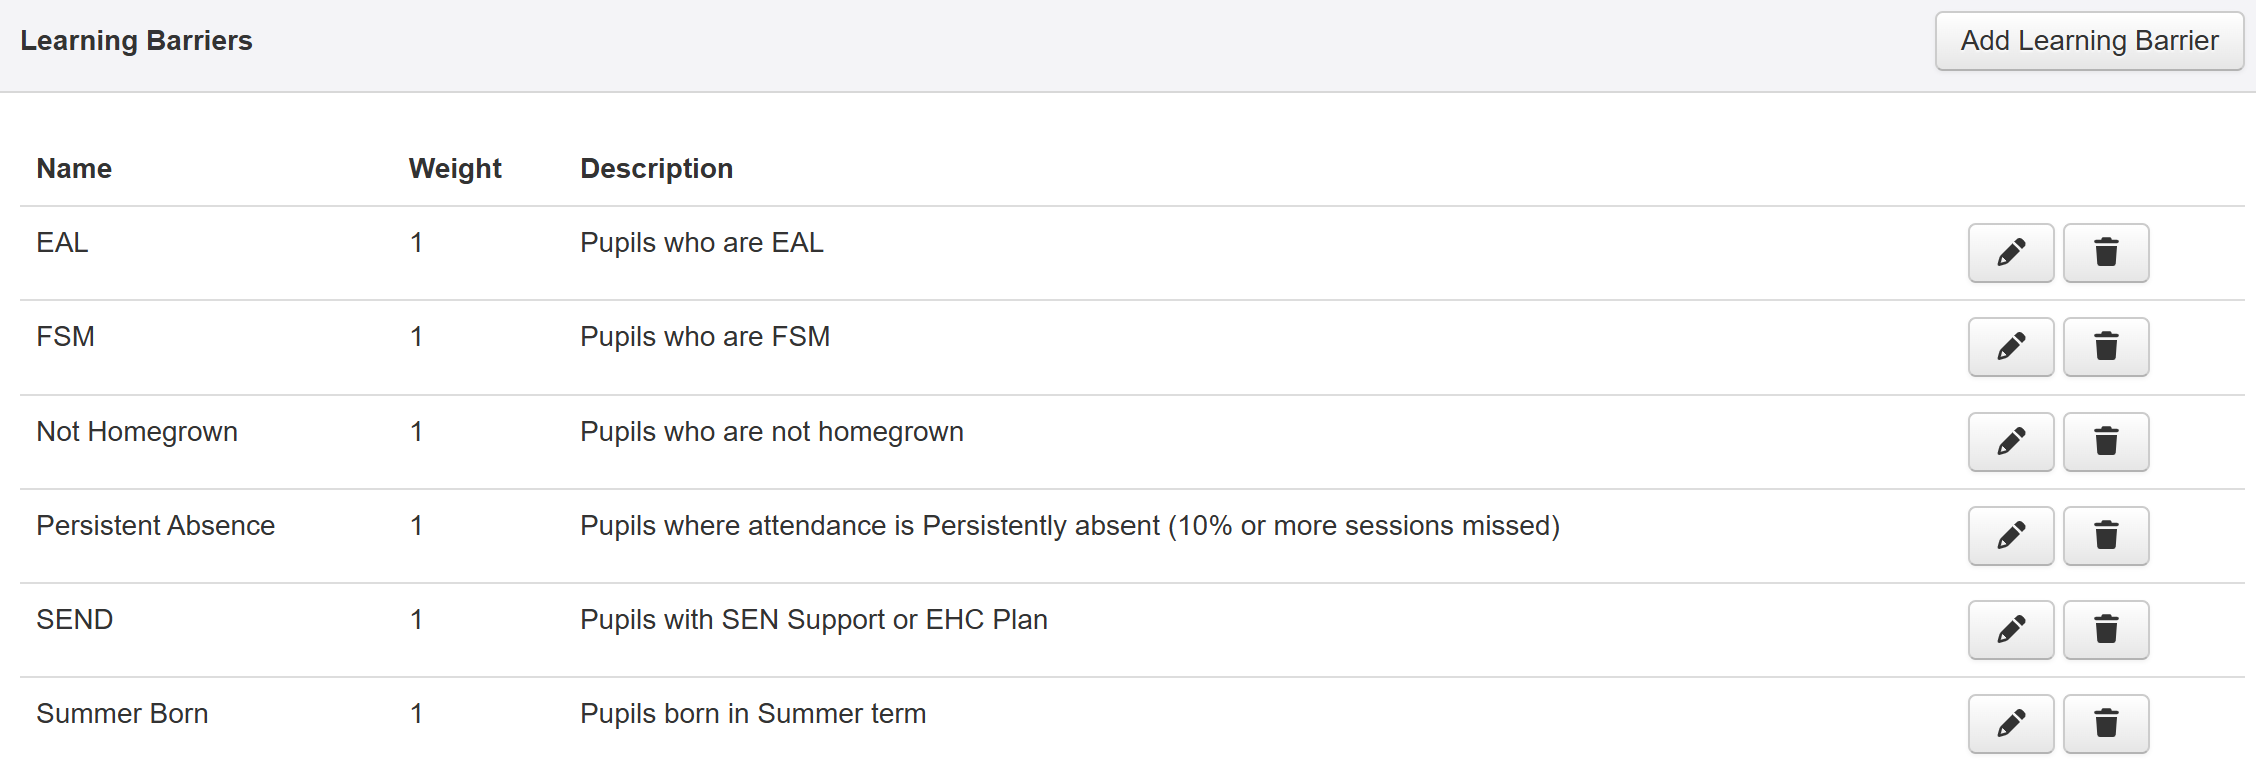The width and height of the screenshot is (2256, 778).
Task: Edit the Persistent Absence barrier
Action: 2010,536
